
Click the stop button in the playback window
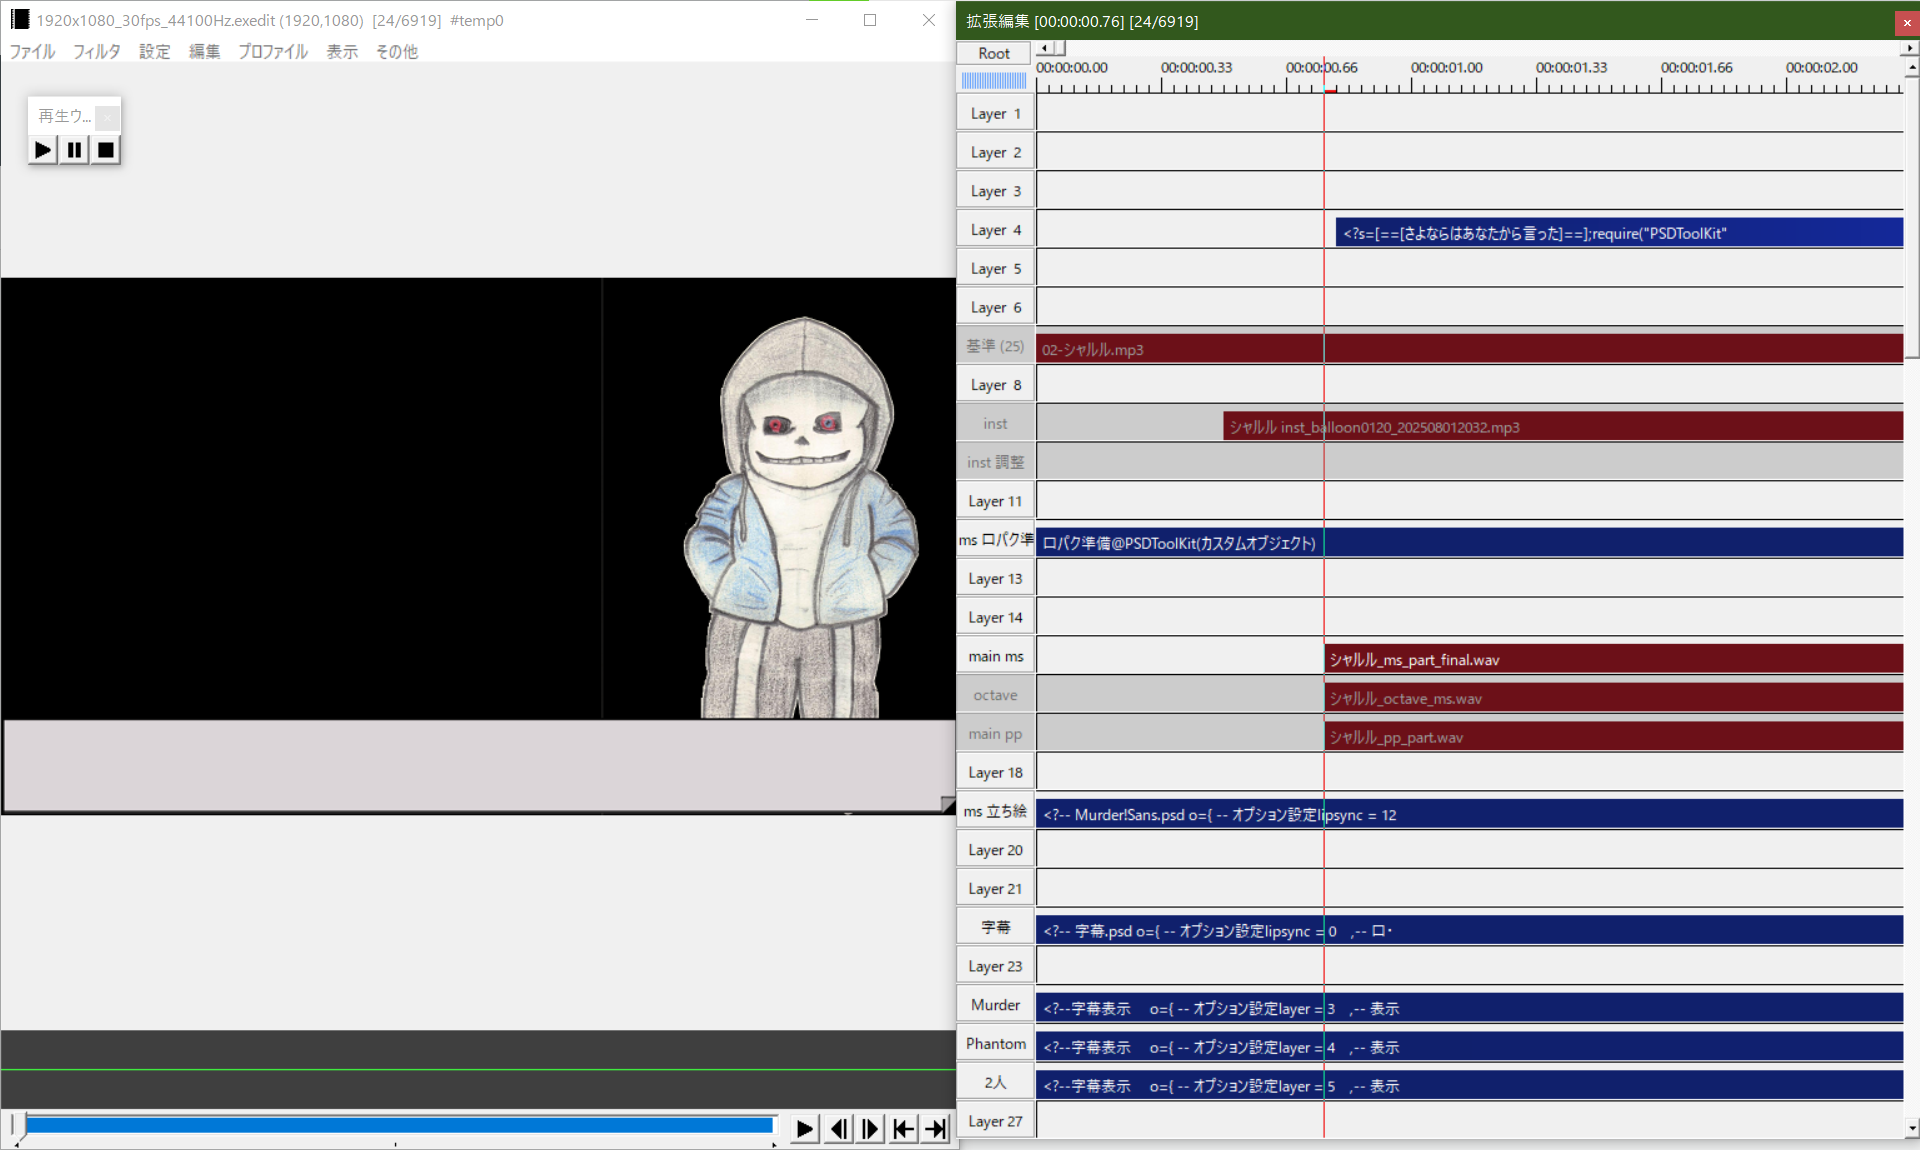[x=106, y=150]
